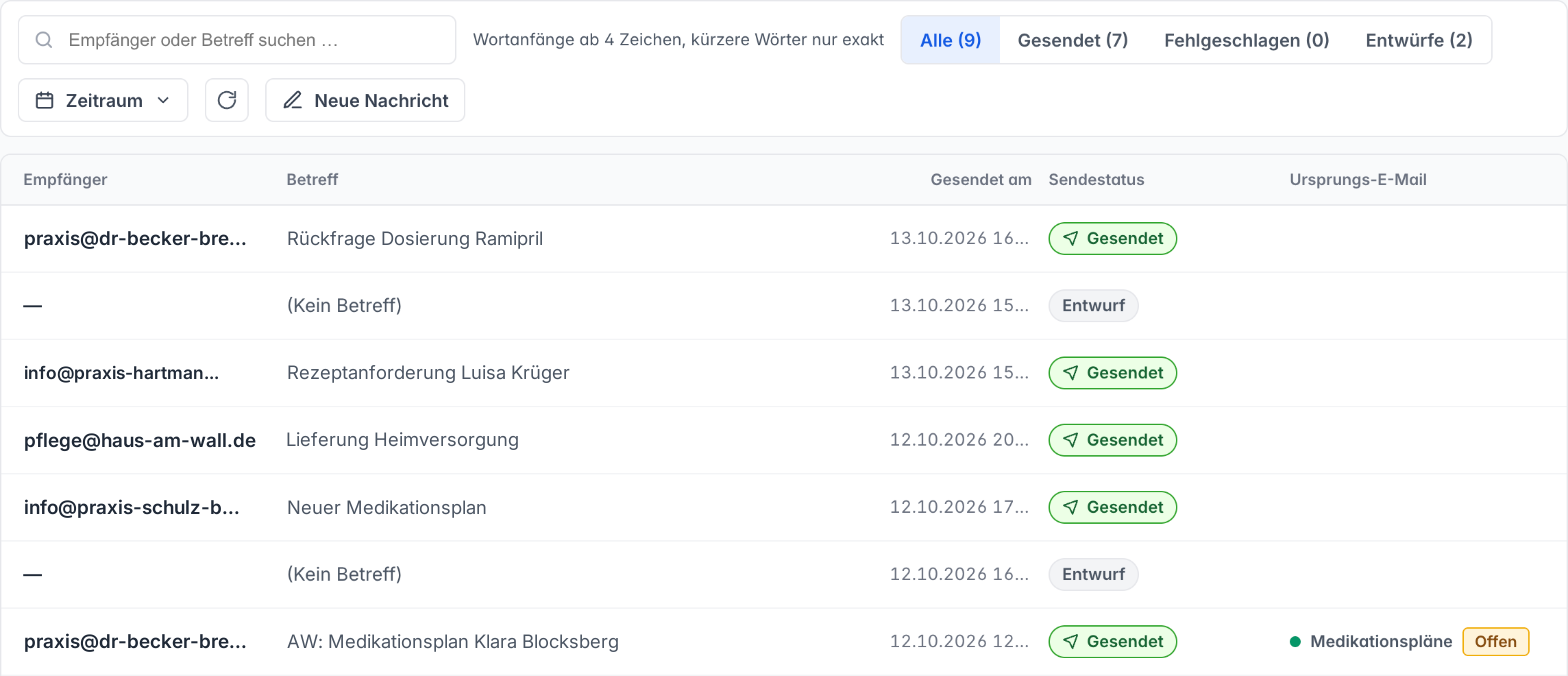The image size is (1568, 676).
Task: Click the Sendestatus column header
Action: [1096, 180]
